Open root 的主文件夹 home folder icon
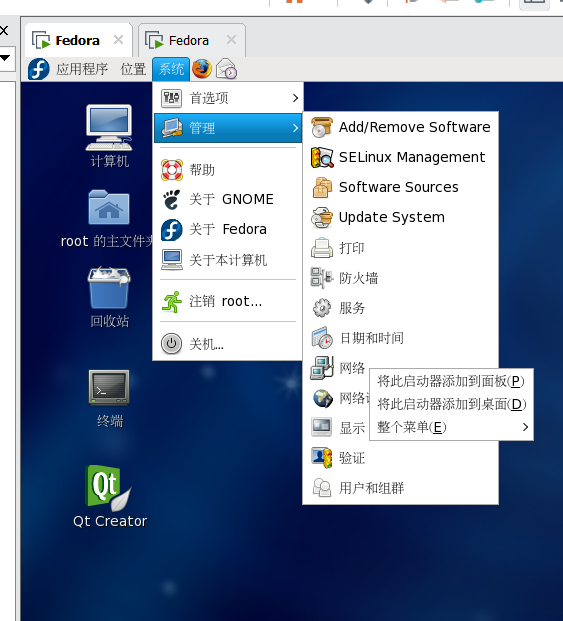Screen dimensions: 563x621 (108, 218)
